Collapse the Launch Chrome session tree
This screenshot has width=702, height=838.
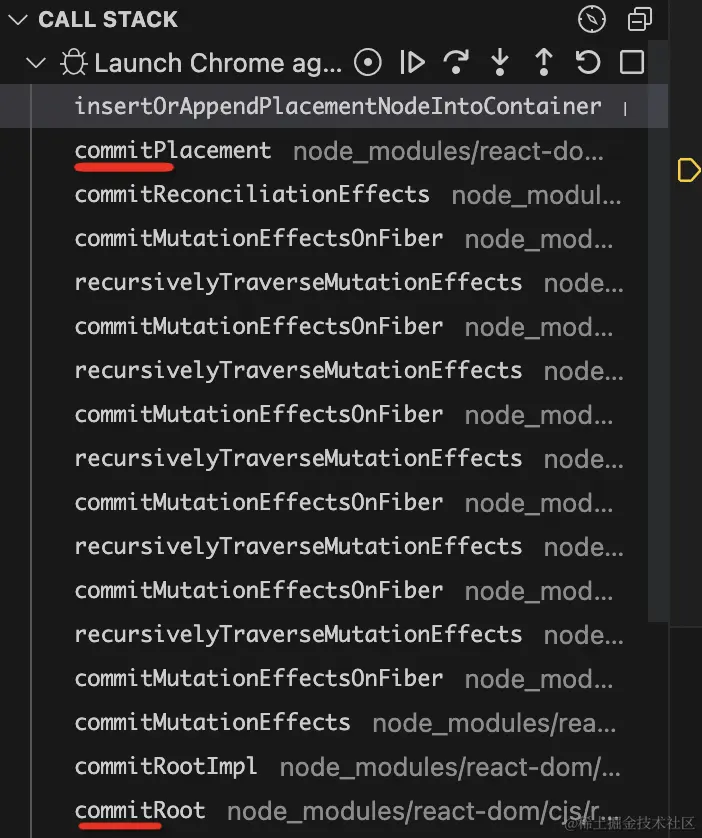pyautogui.click(x=36, y=63)
